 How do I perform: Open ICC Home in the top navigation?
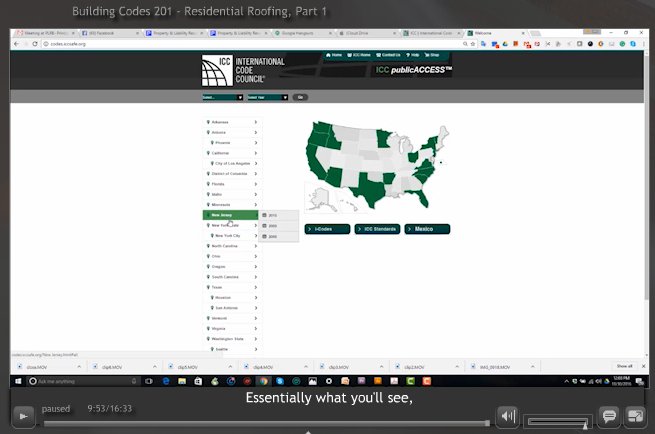point(359,55)
